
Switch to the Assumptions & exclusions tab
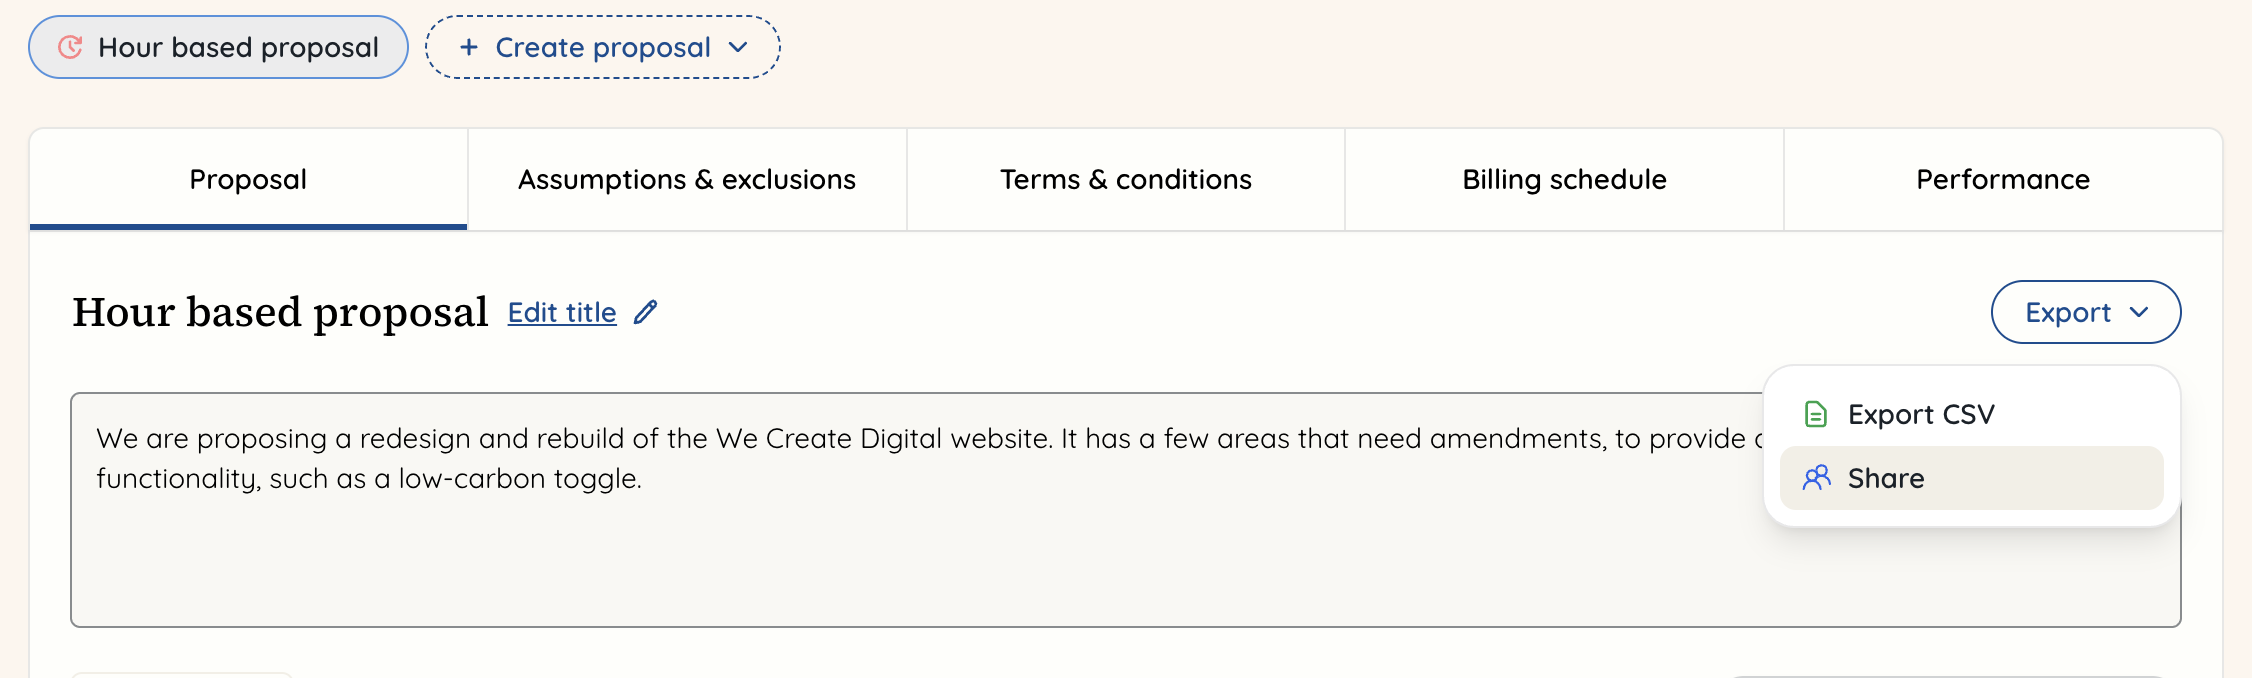[x=686, y=180]
